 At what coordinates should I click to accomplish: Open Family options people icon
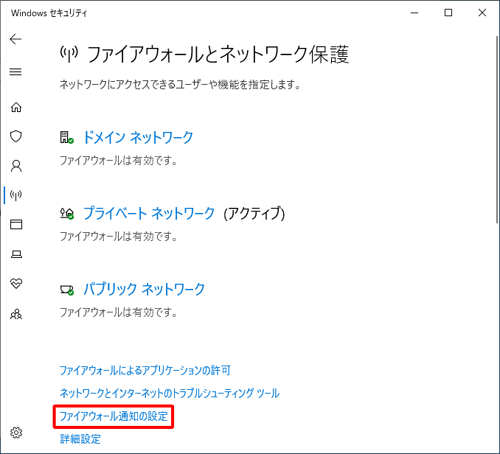pos(16,314)
